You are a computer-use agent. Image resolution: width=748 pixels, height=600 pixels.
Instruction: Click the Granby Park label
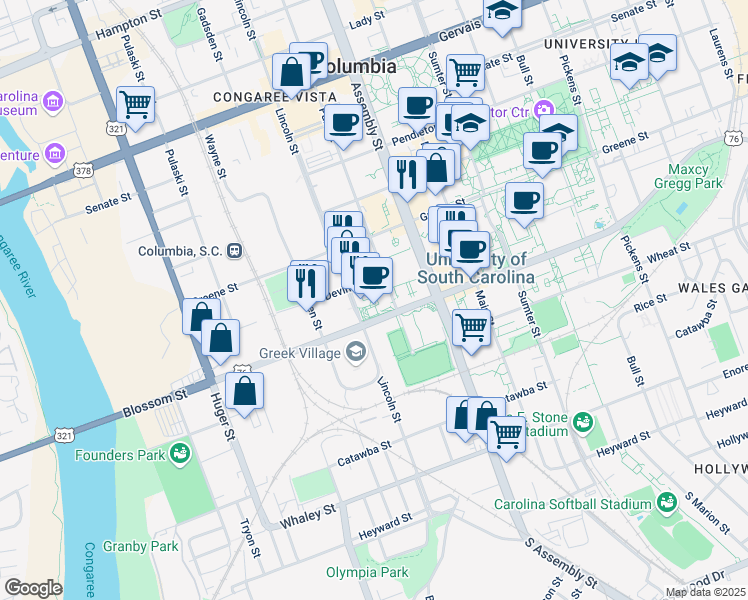(141, 546)
